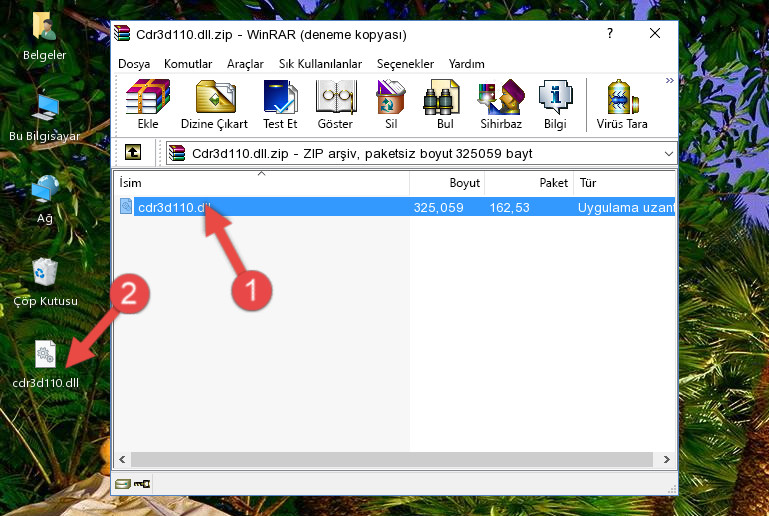Sort files by Paket column

(x=529, y=183)
